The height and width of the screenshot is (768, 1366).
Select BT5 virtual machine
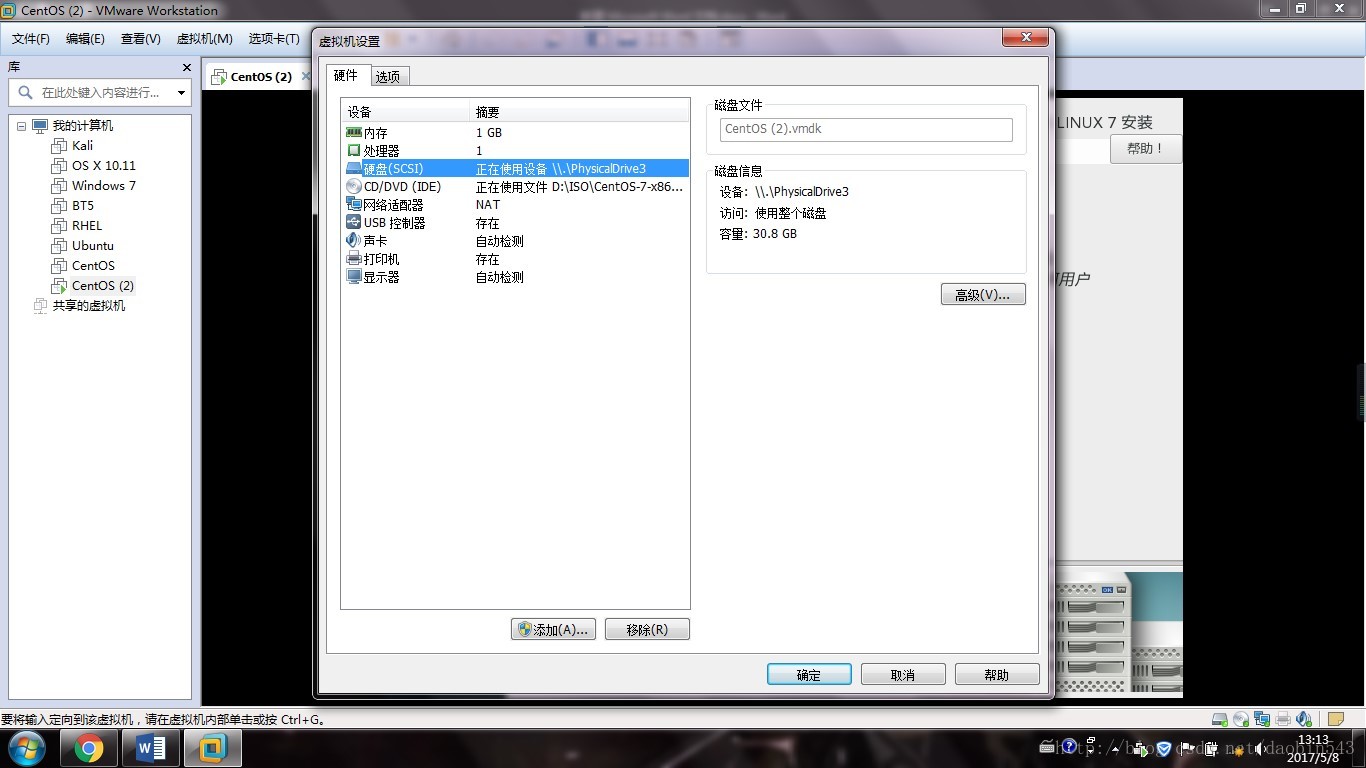click(82, 206)
